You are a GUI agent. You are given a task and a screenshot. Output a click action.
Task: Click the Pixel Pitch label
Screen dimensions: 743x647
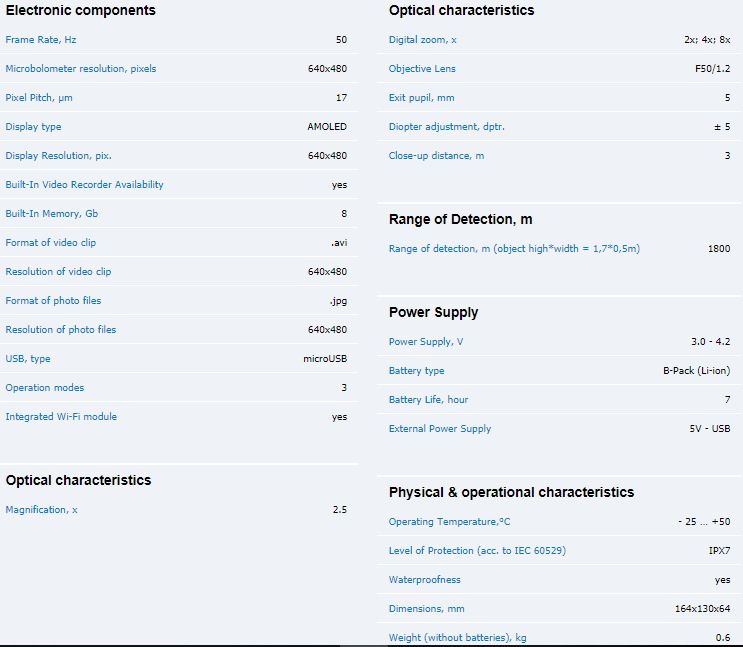point(39,98)
